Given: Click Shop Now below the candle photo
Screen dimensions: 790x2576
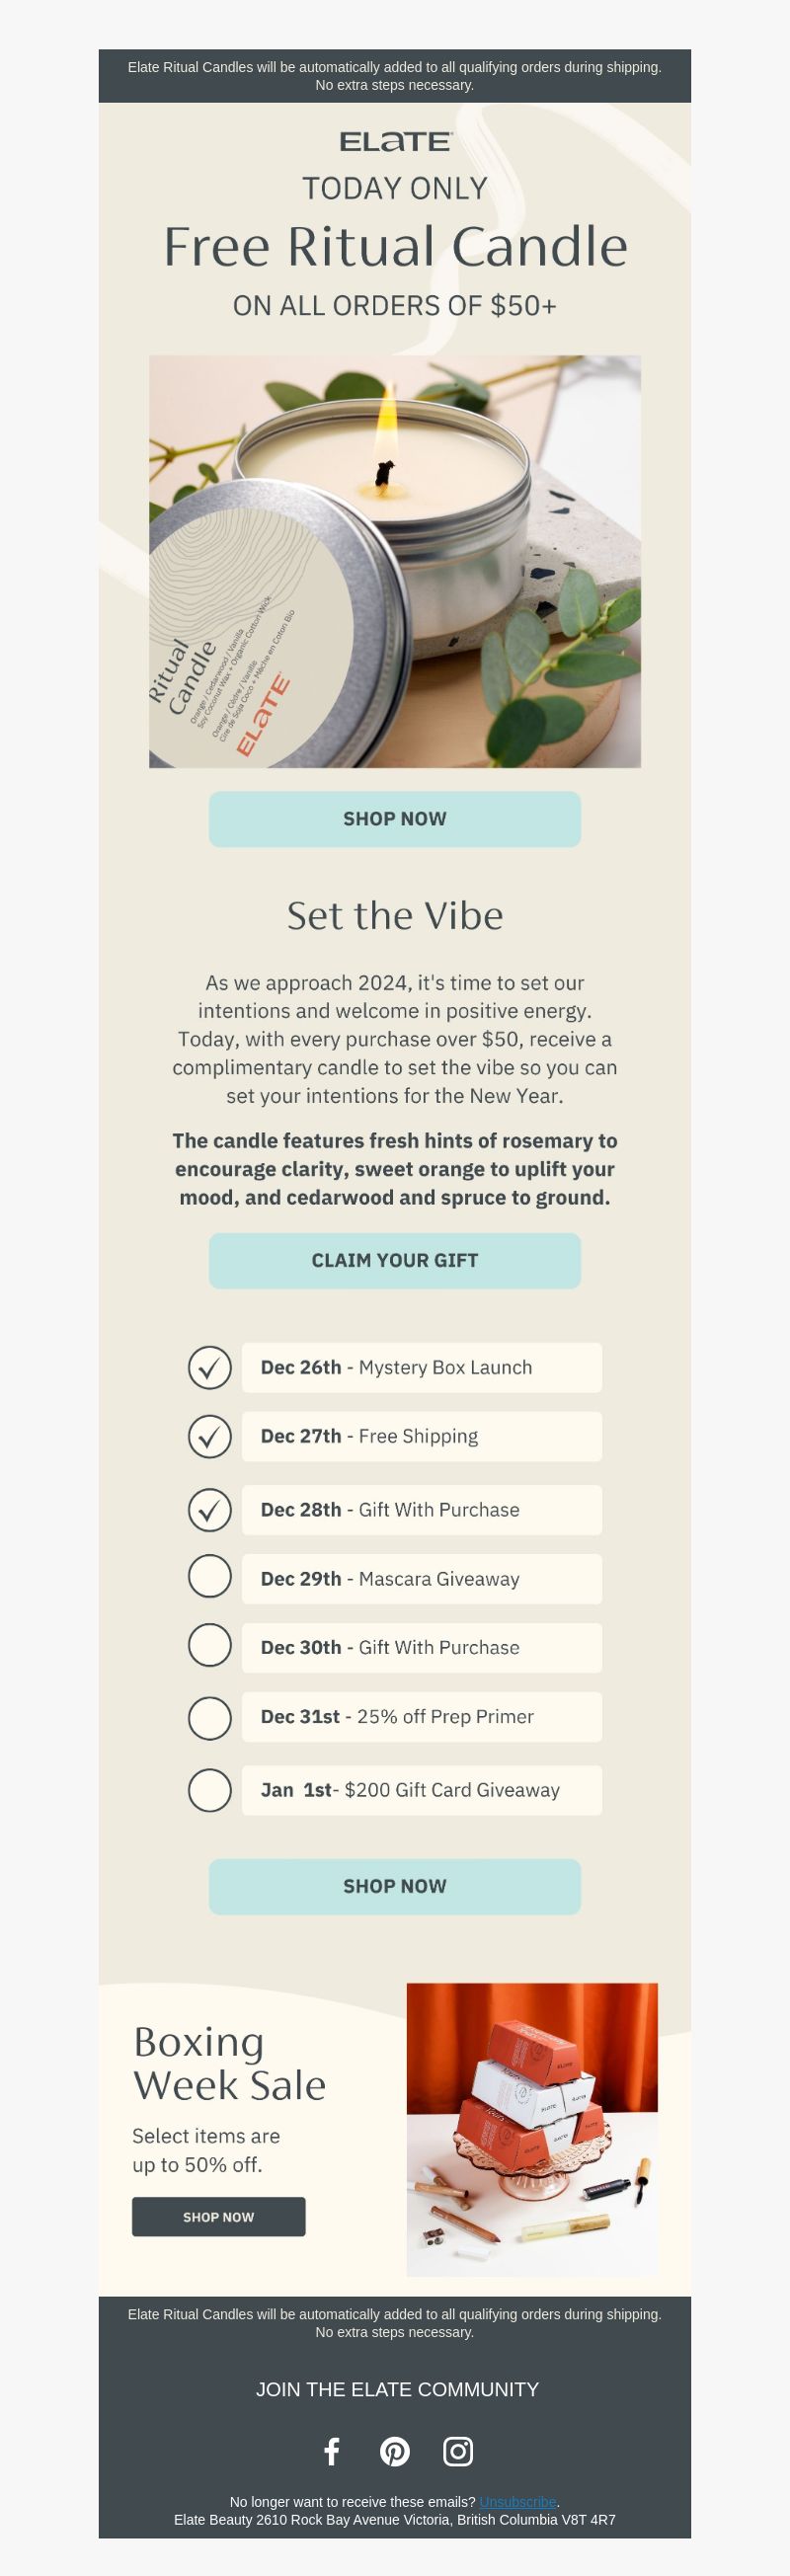Looking at the screenshot, I should click(x=395, y=819).
